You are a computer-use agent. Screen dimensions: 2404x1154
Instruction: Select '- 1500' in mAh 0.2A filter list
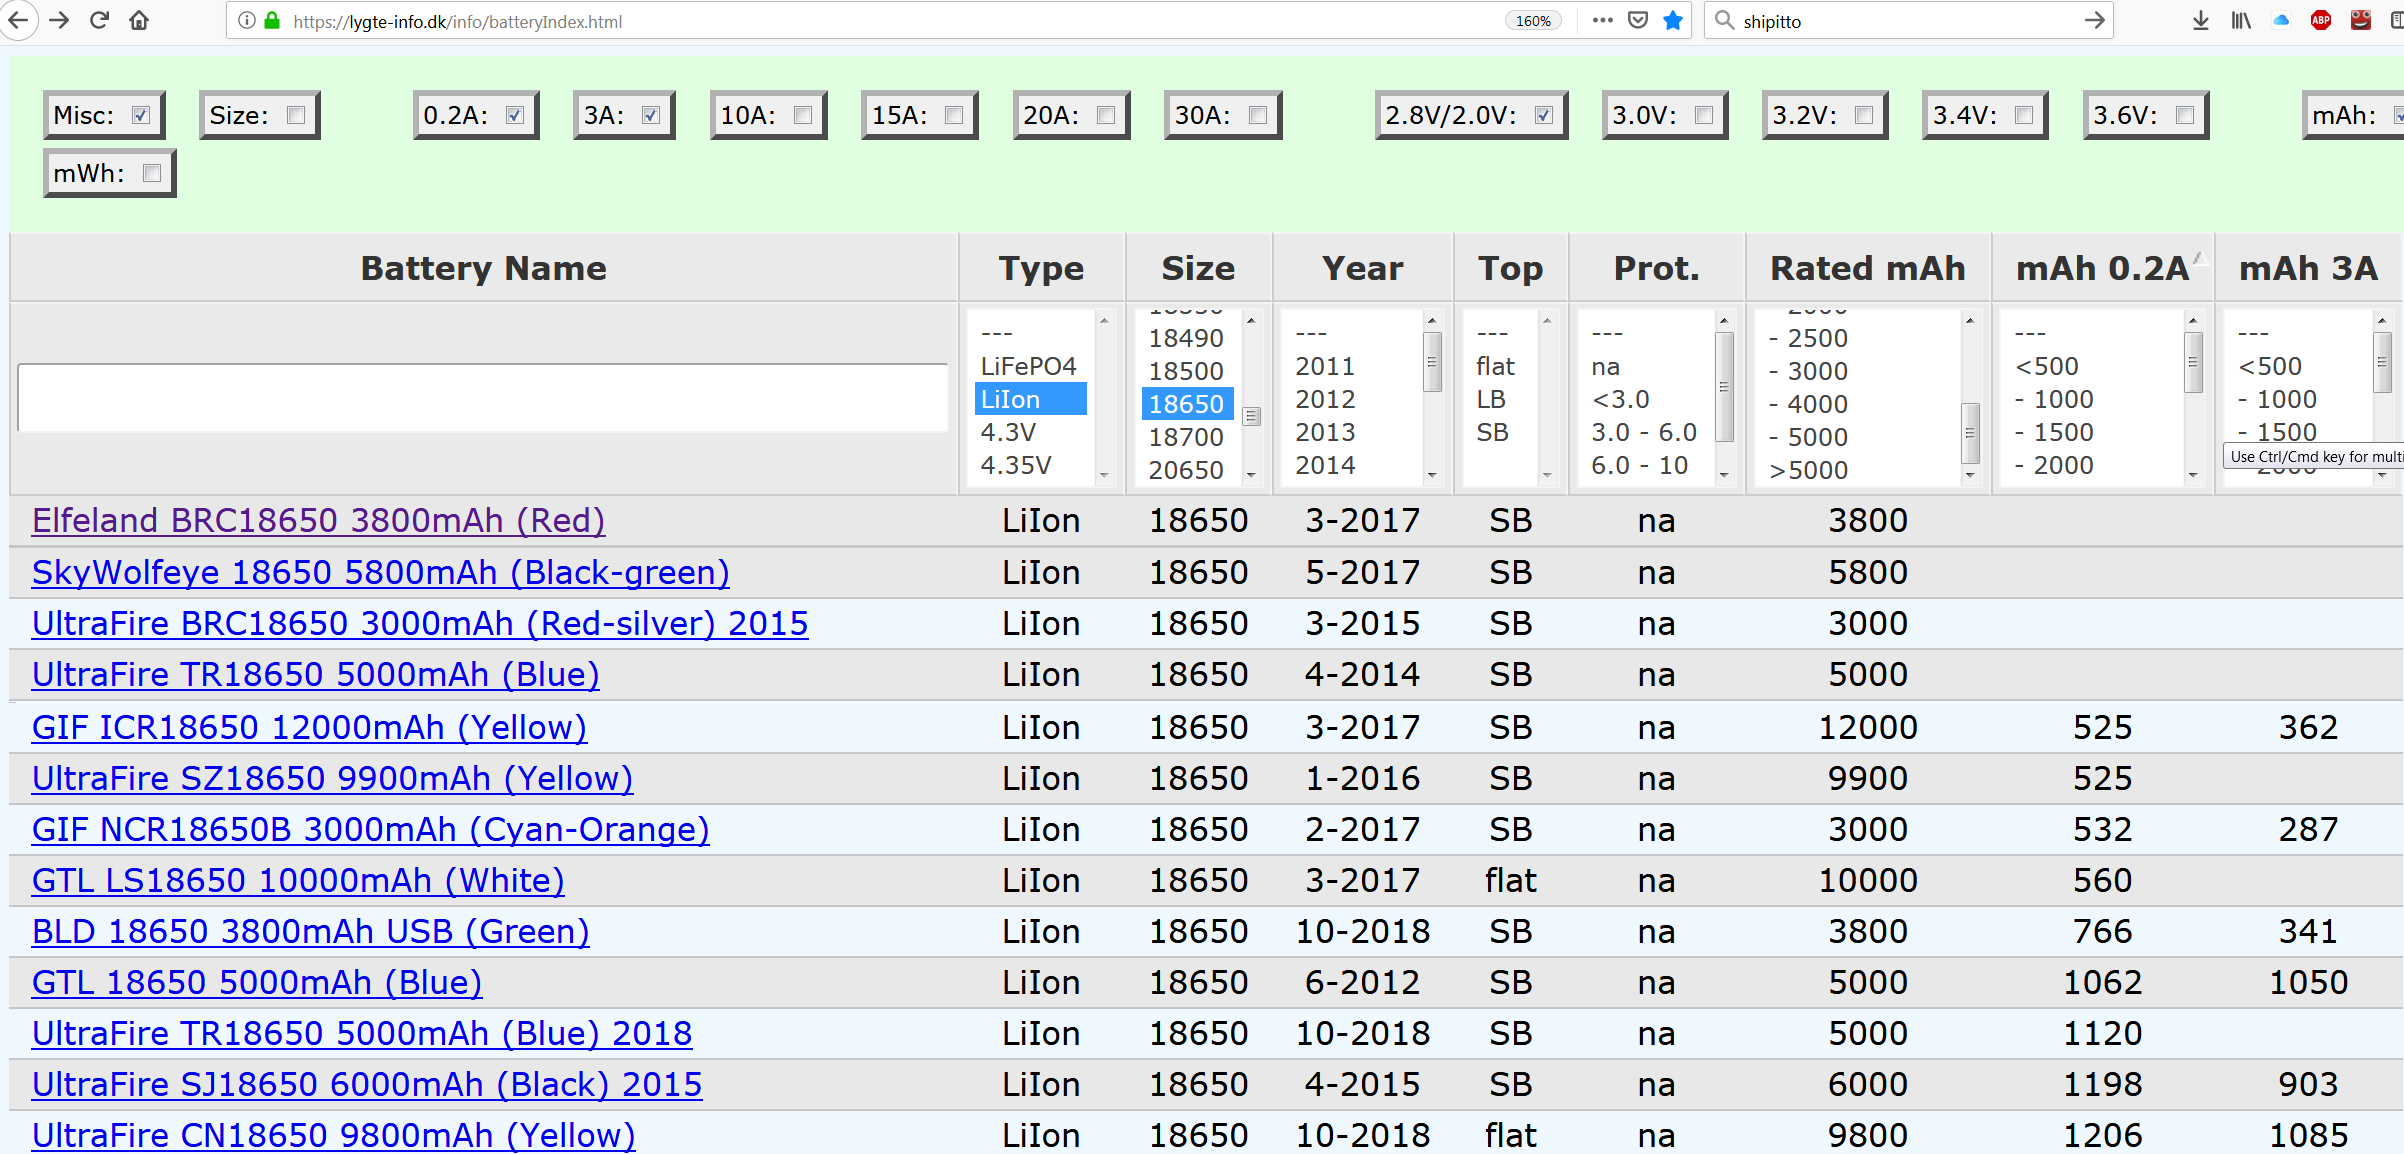pyautogui.click(x=2054, y=432)
